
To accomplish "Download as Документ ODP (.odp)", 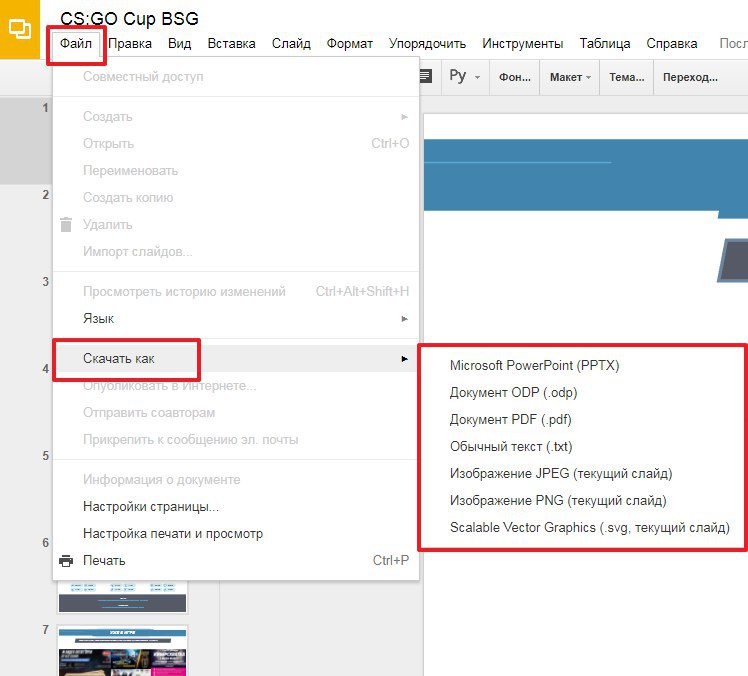I will point(582,393).
